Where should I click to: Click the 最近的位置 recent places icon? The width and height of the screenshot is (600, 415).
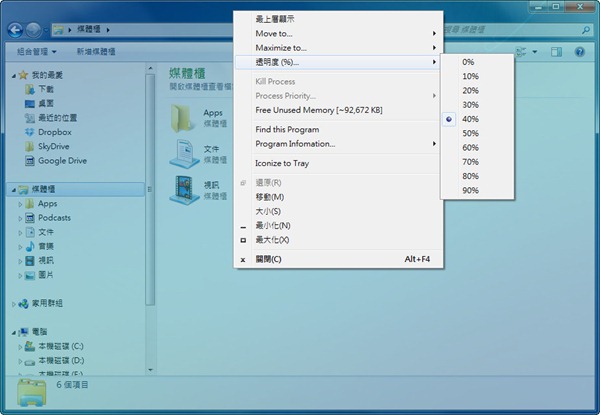tap(29, 118)
